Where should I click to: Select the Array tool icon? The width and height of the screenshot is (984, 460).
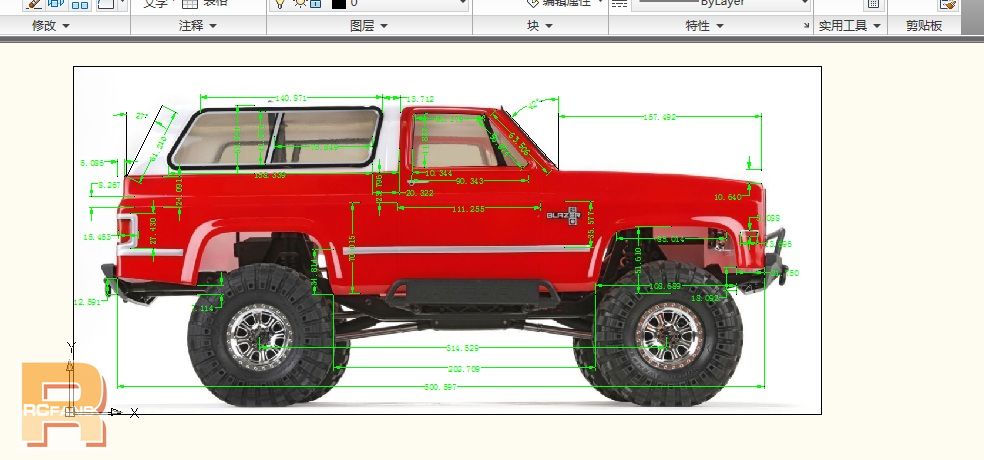click(81, 4)
